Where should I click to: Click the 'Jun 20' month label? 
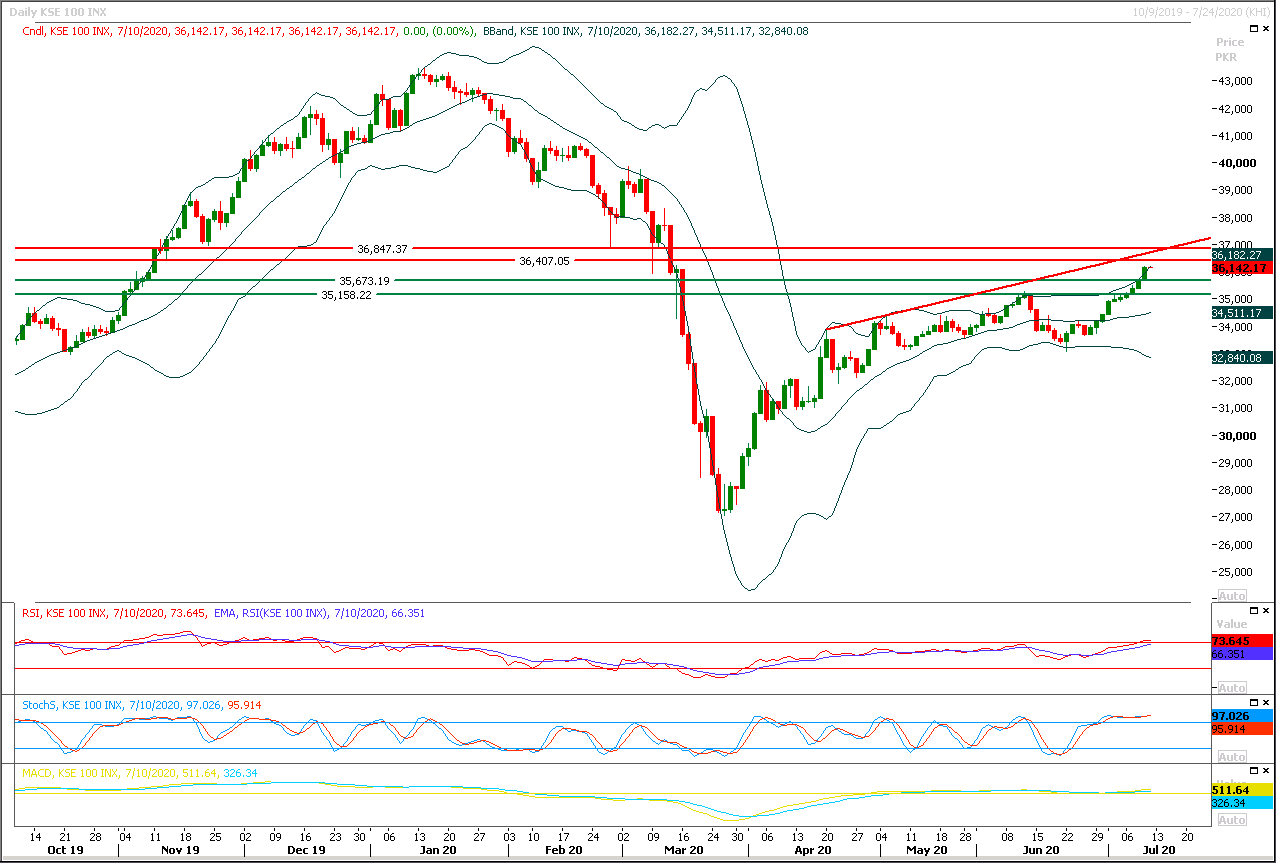1041,850
